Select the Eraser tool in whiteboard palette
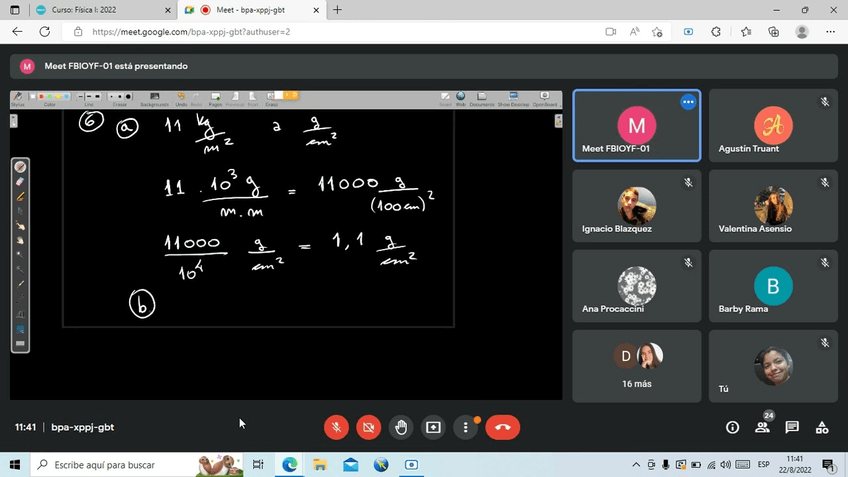 [x=20, y=182]
